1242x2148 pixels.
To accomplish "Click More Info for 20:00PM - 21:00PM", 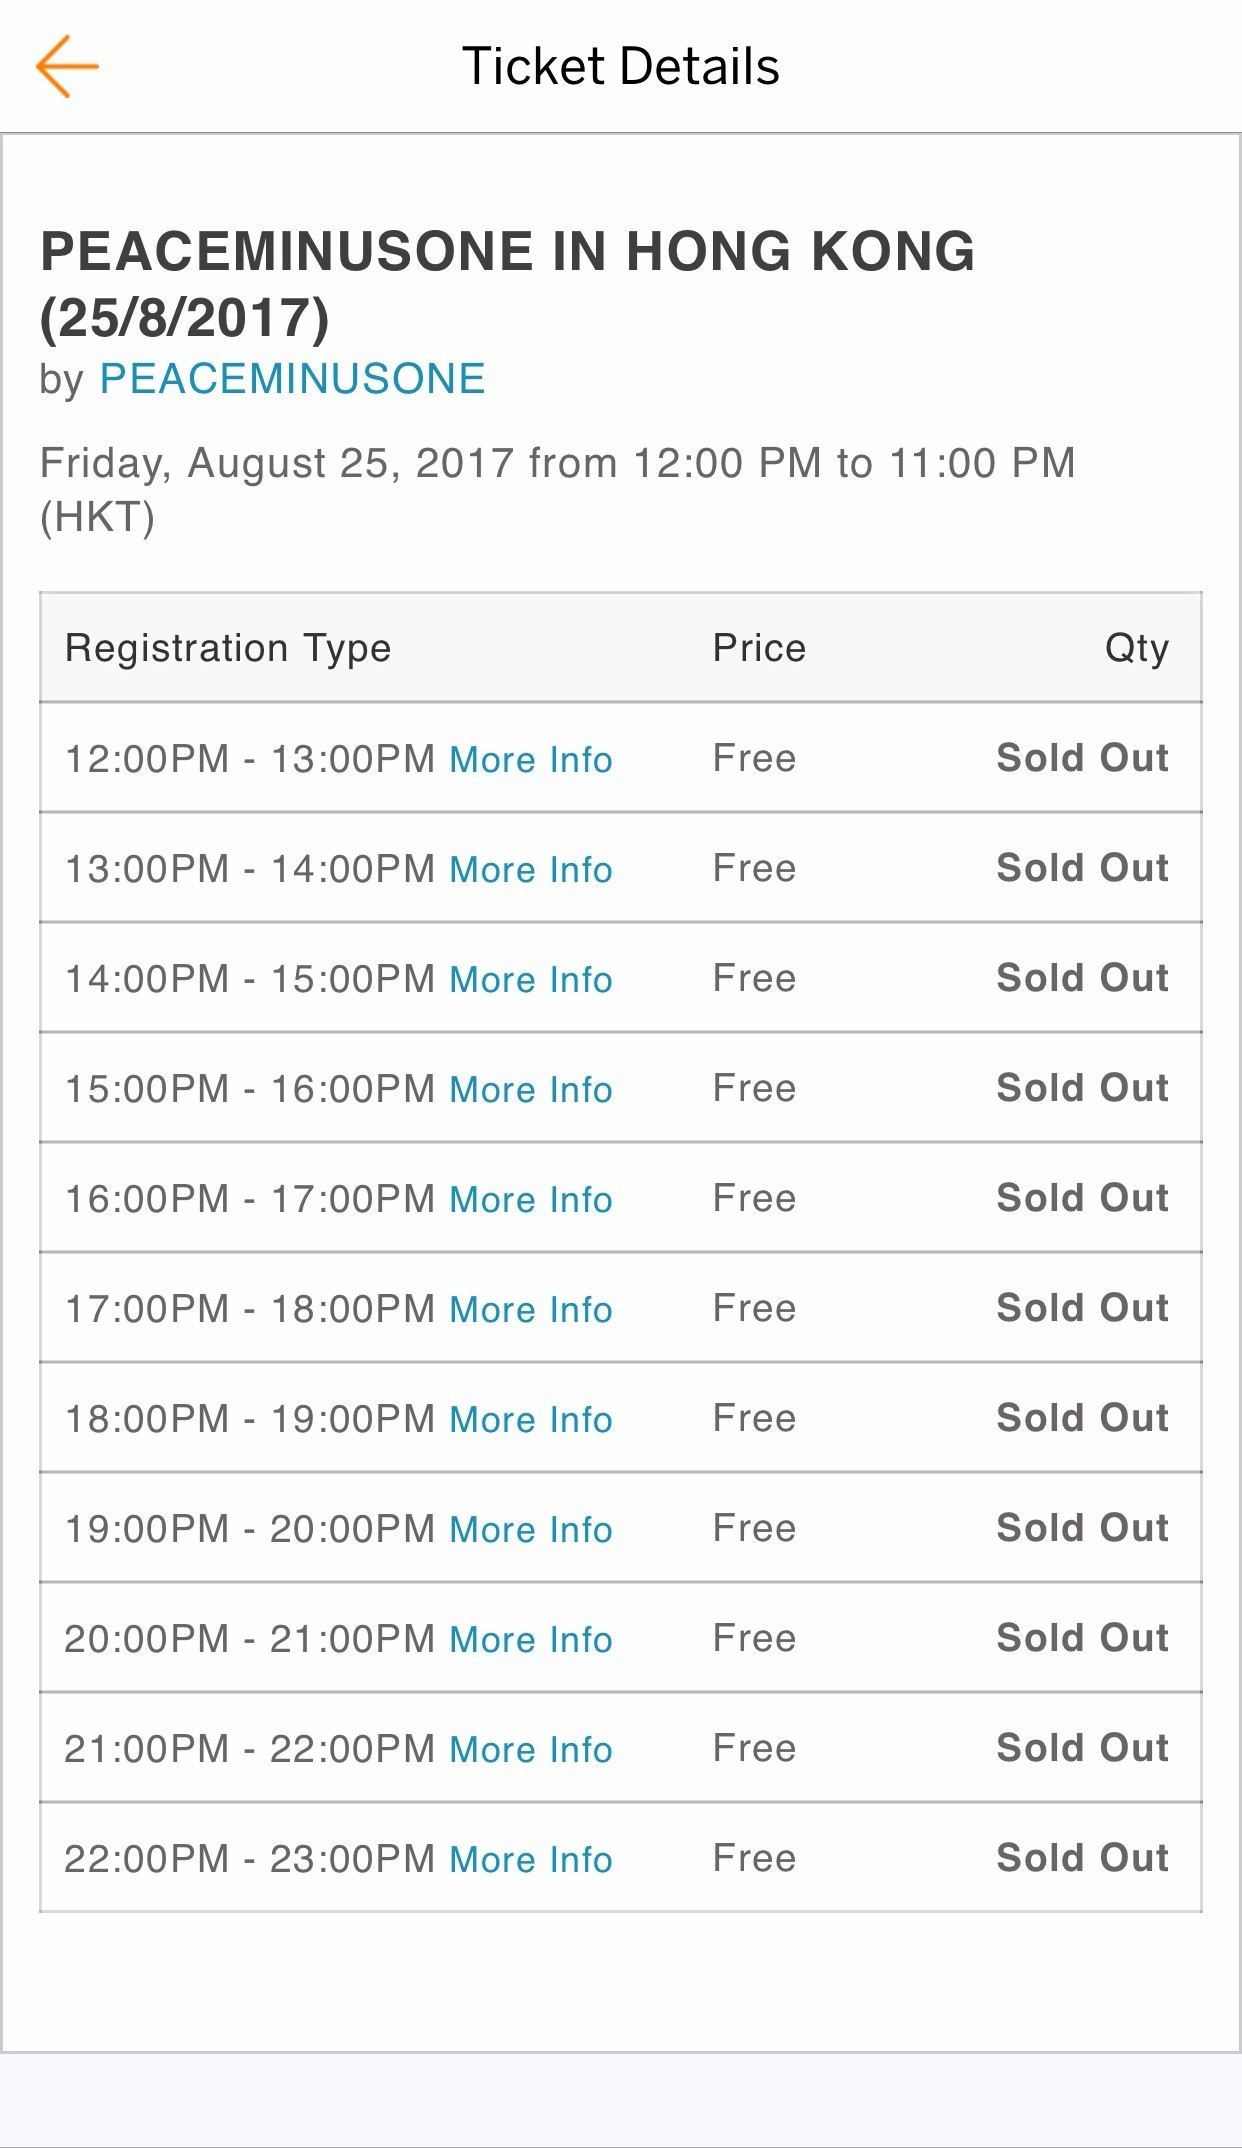I will [x=530, y=1640].
